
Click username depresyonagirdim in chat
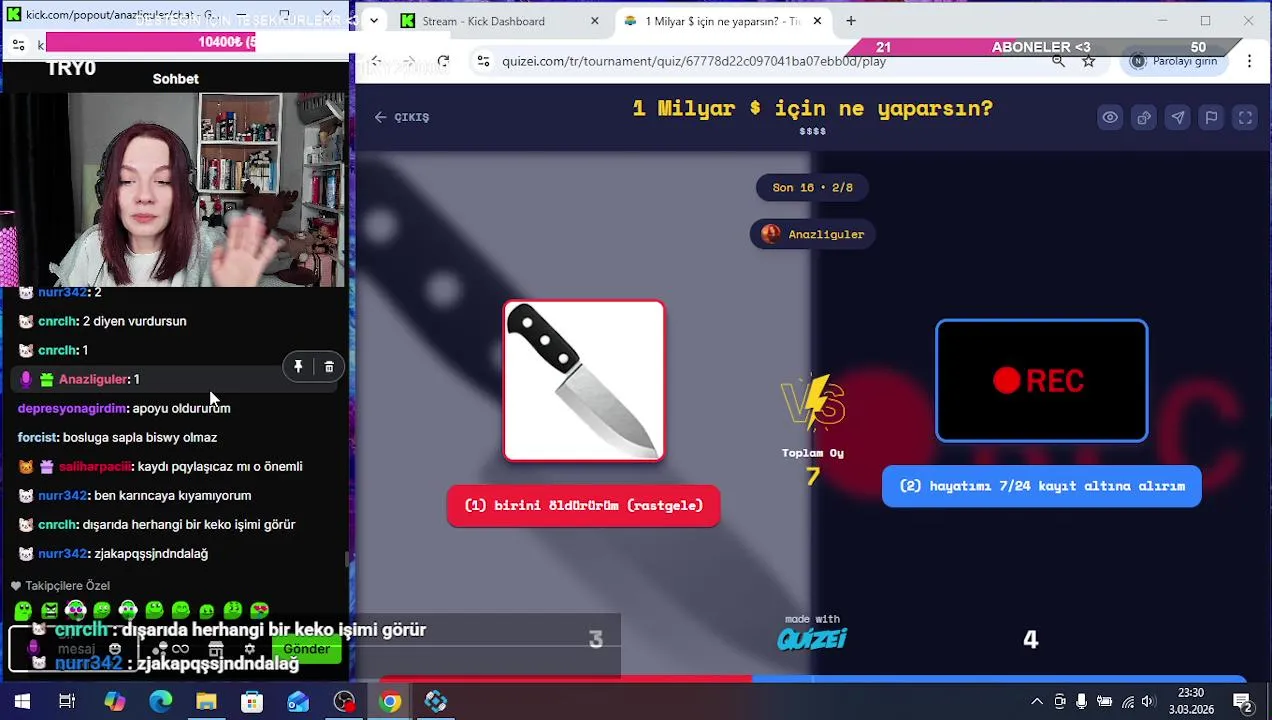point(72,408)
